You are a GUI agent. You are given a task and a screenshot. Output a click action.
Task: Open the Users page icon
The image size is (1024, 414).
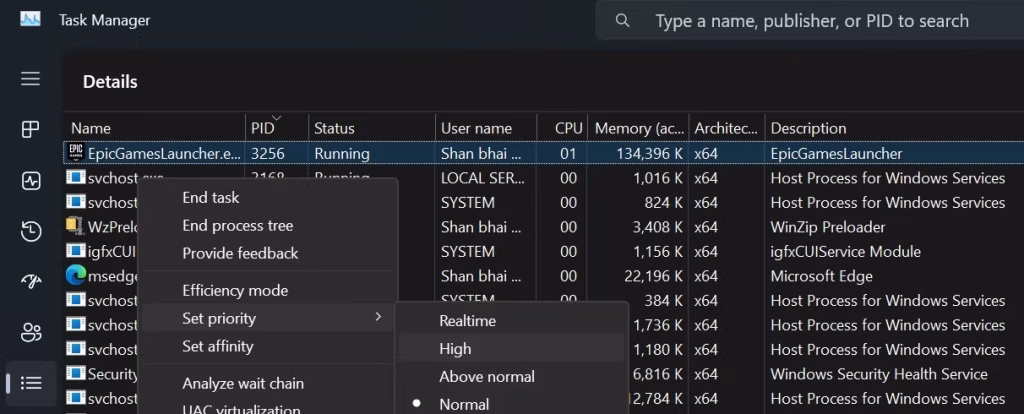point(31,332)
